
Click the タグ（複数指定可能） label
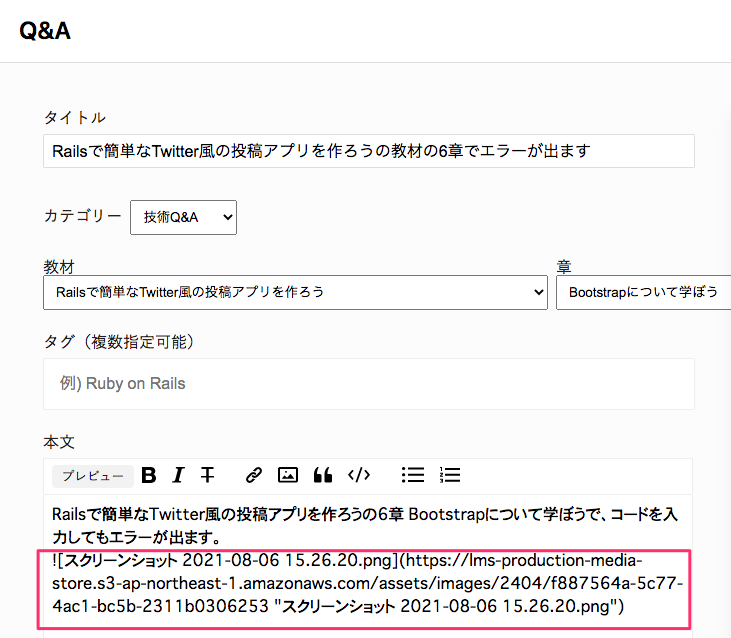click(x=118, y=342)
